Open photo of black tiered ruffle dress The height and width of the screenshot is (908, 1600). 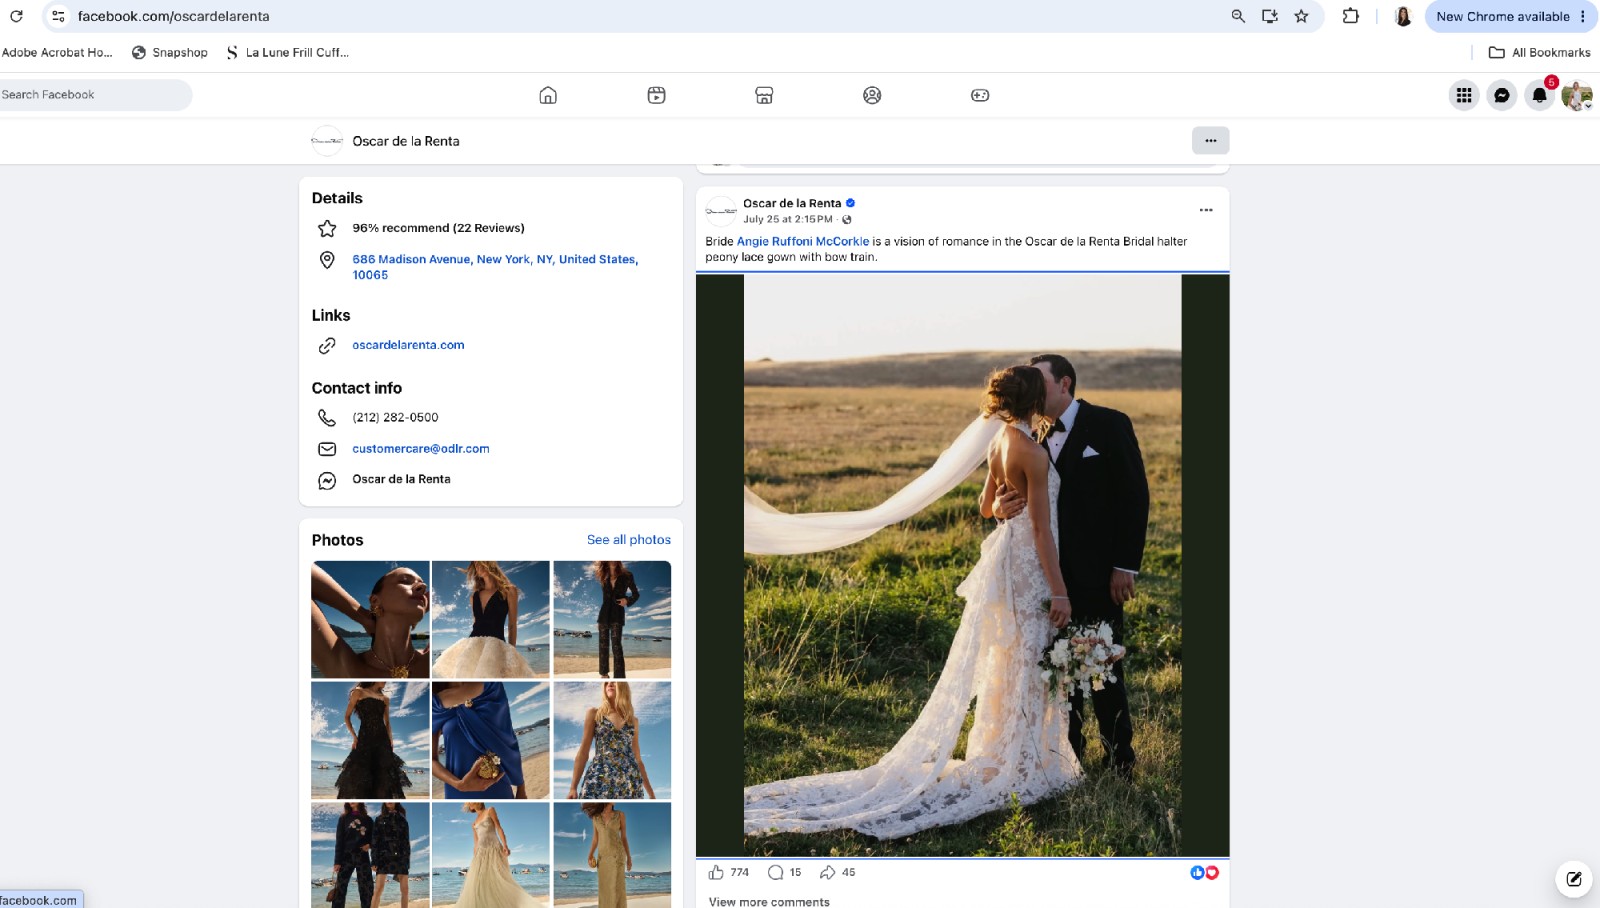click(370, 740)
